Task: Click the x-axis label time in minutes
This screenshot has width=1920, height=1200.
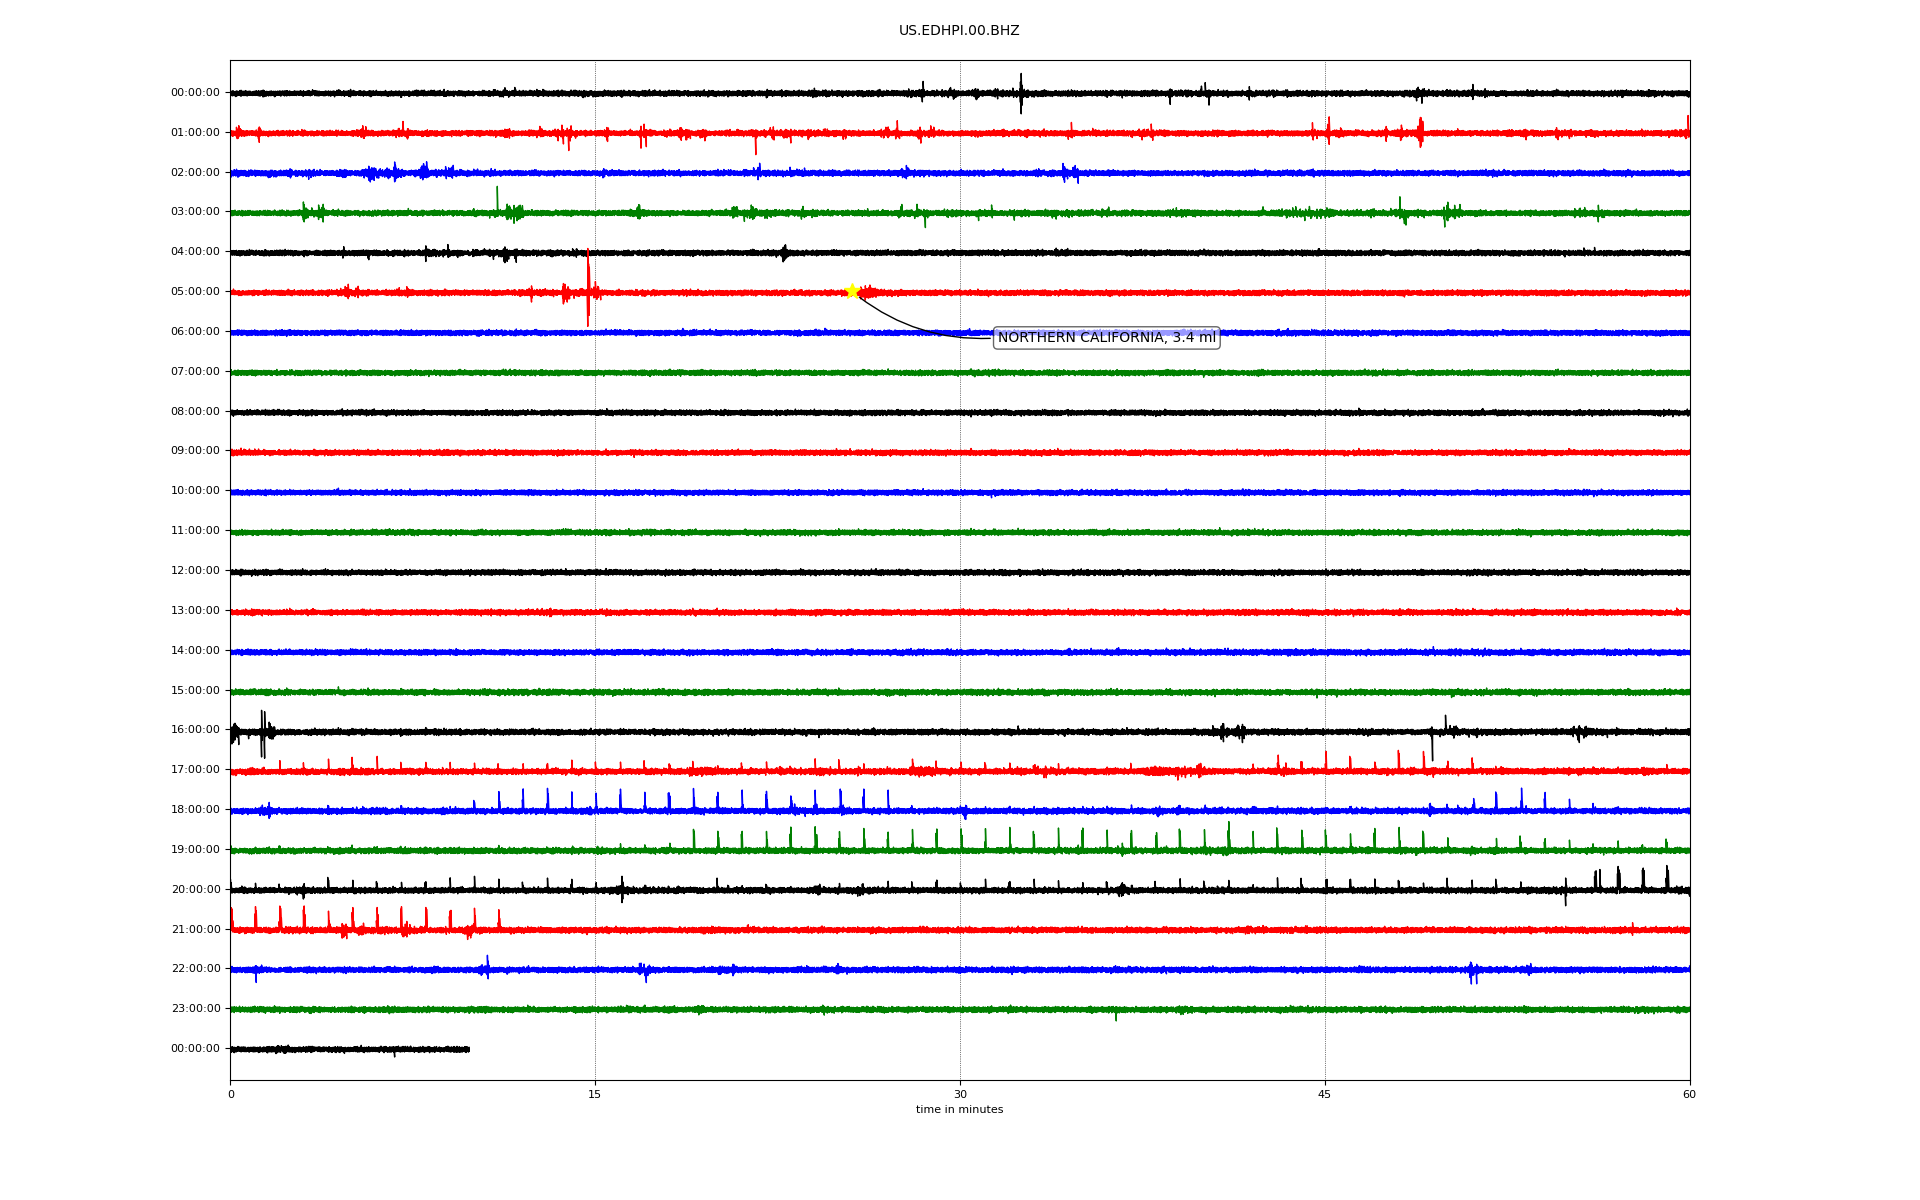Action: (959, 1110)
